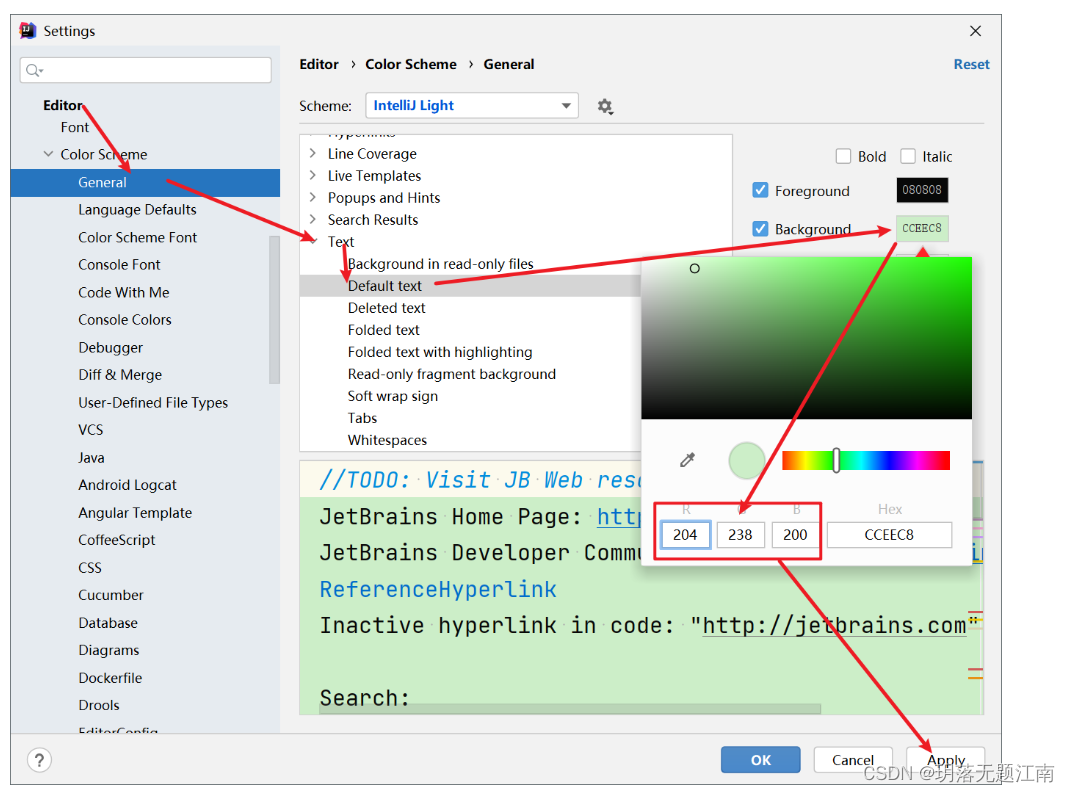The width and height of the screenshot is (1070, 792).
Task: Select the Folded text item
Action: [384, 330]
